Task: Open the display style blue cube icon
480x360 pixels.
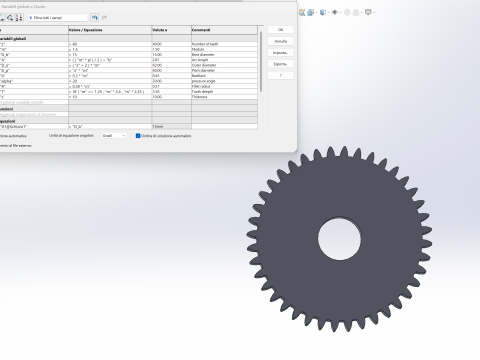Action: coord(322,13)
